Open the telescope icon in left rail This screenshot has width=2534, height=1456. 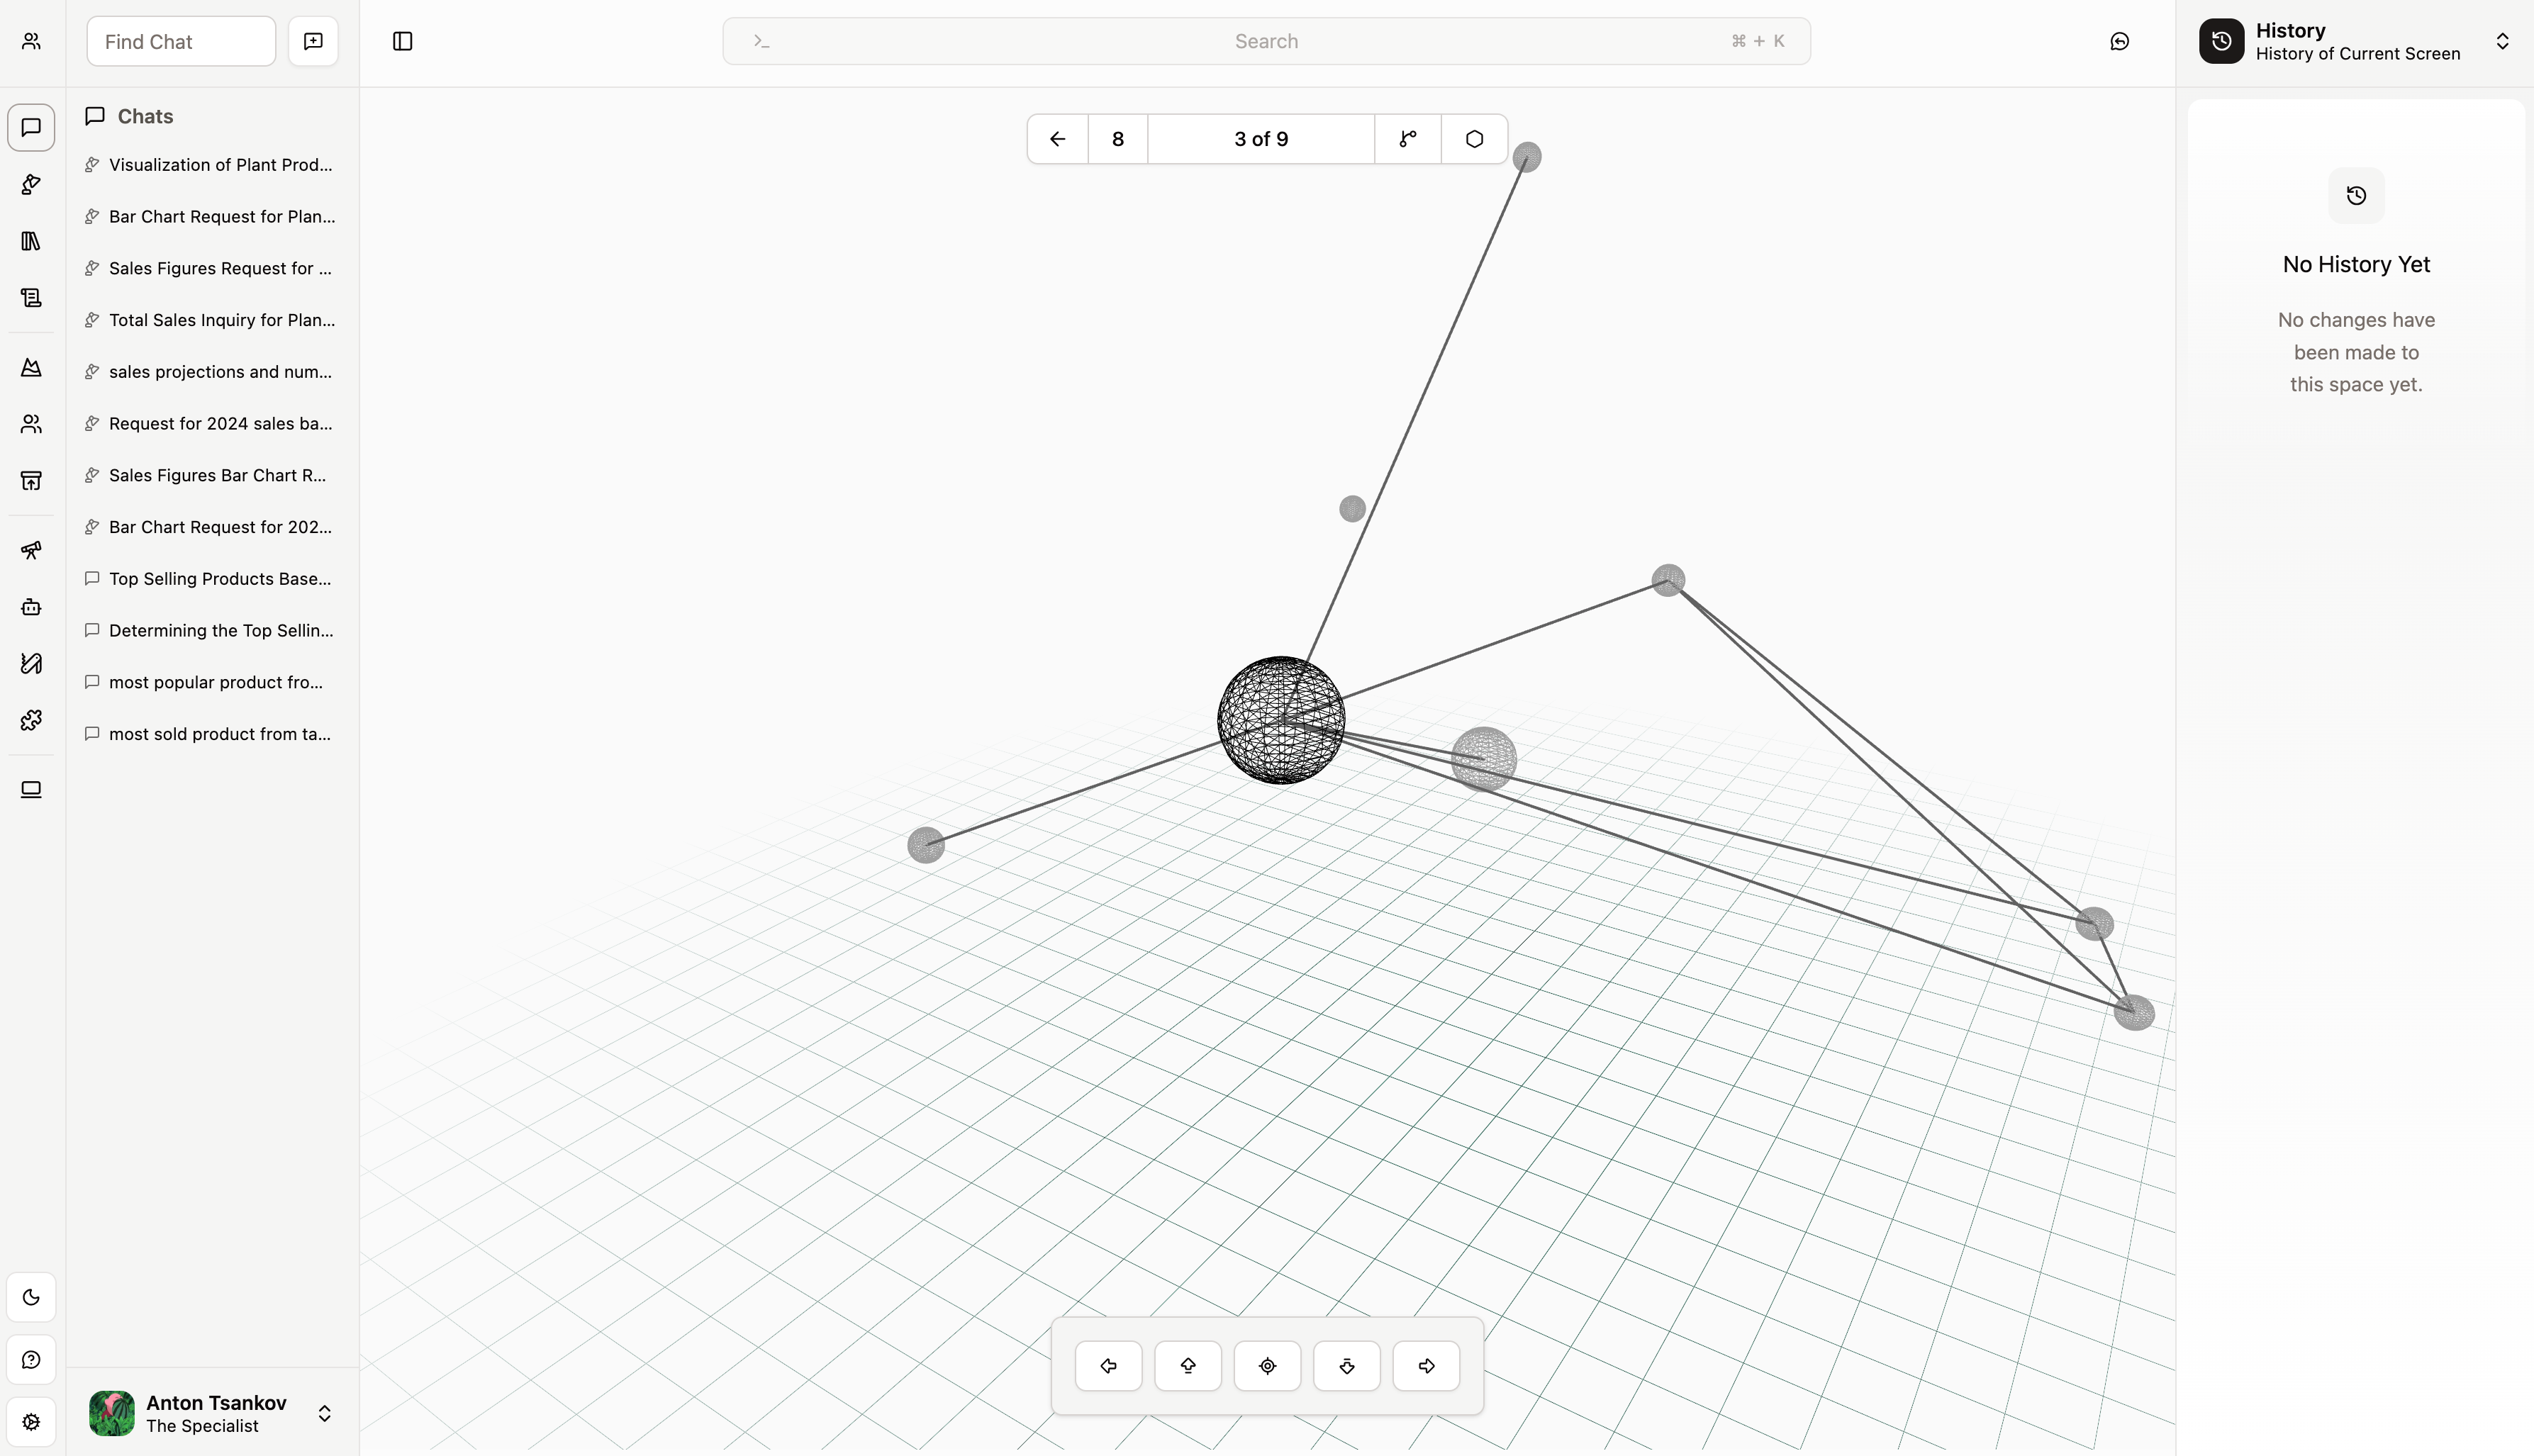pyautogui.click(x=31, y=550)
